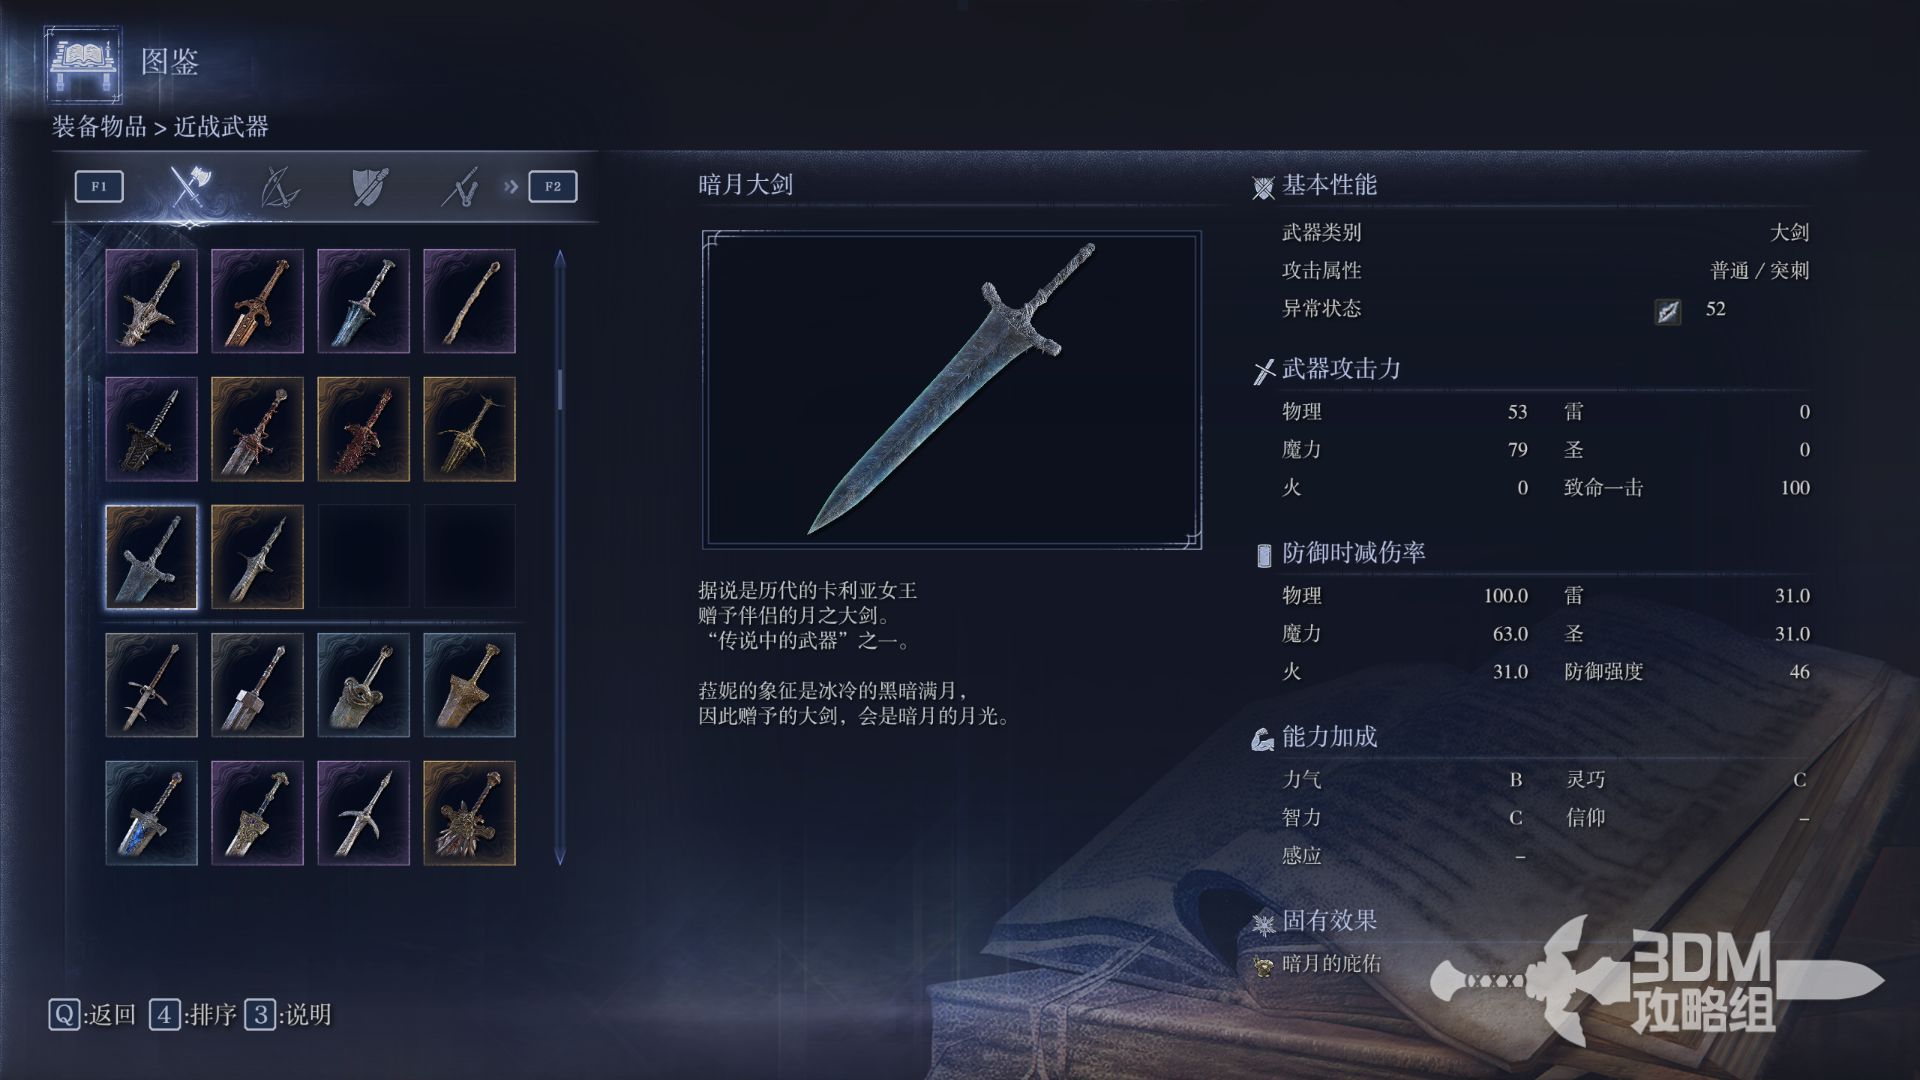
Task: Expand more categories with double chevron
Action: 511,186
